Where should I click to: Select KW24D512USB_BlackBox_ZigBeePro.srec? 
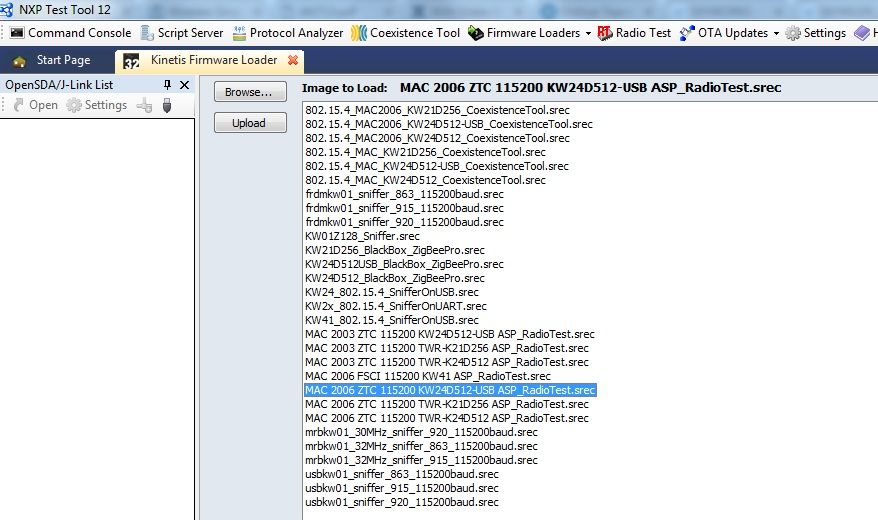404,264
